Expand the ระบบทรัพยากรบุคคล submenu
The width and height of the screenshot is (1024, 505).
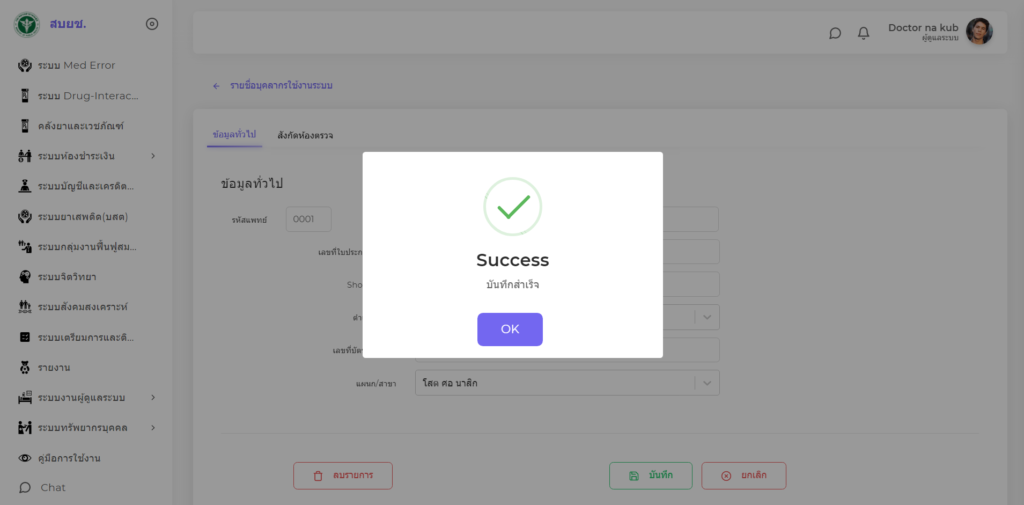153,428
